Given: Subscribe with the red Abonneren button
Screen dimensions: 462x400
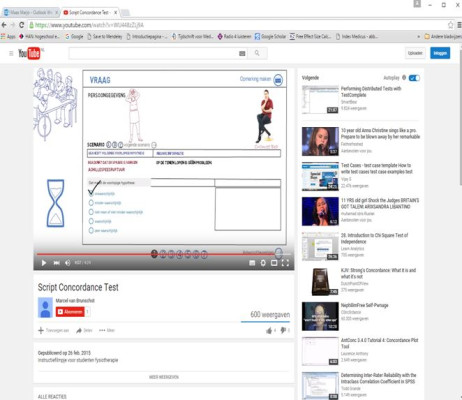Looking at the screenshot, I should point(70,312).
